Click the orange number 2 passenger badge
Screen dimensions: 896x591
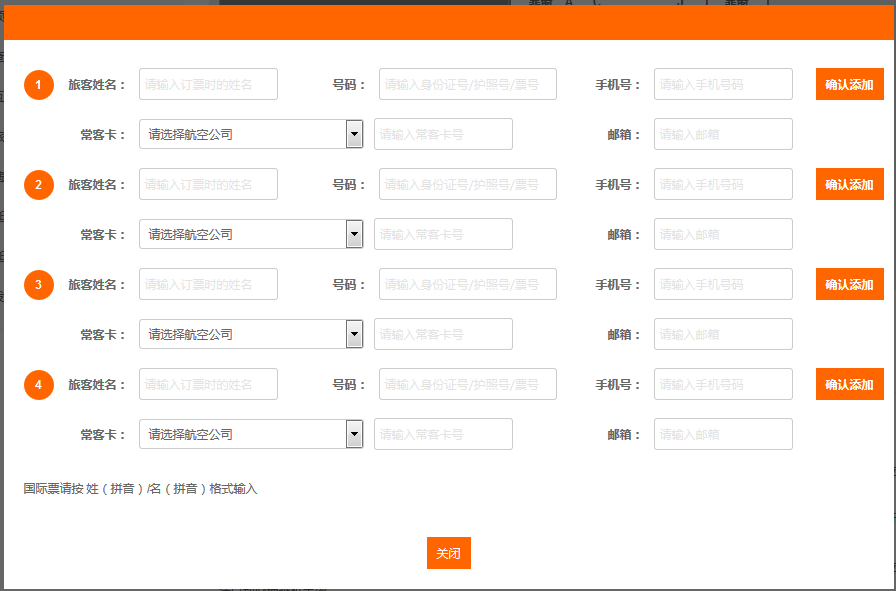[38, 185]
